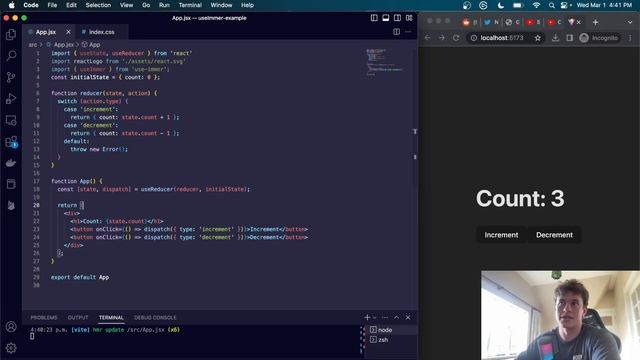Screen dimensions: 640x360
Task: Open the Run menu
Action: [x=164, y=5]
